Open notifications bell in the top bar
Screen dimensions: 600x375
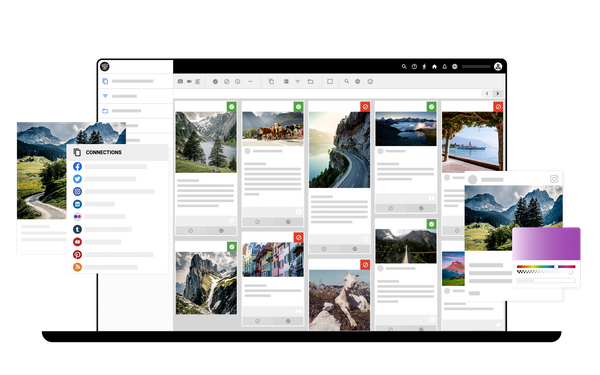[x=445, y=67]
